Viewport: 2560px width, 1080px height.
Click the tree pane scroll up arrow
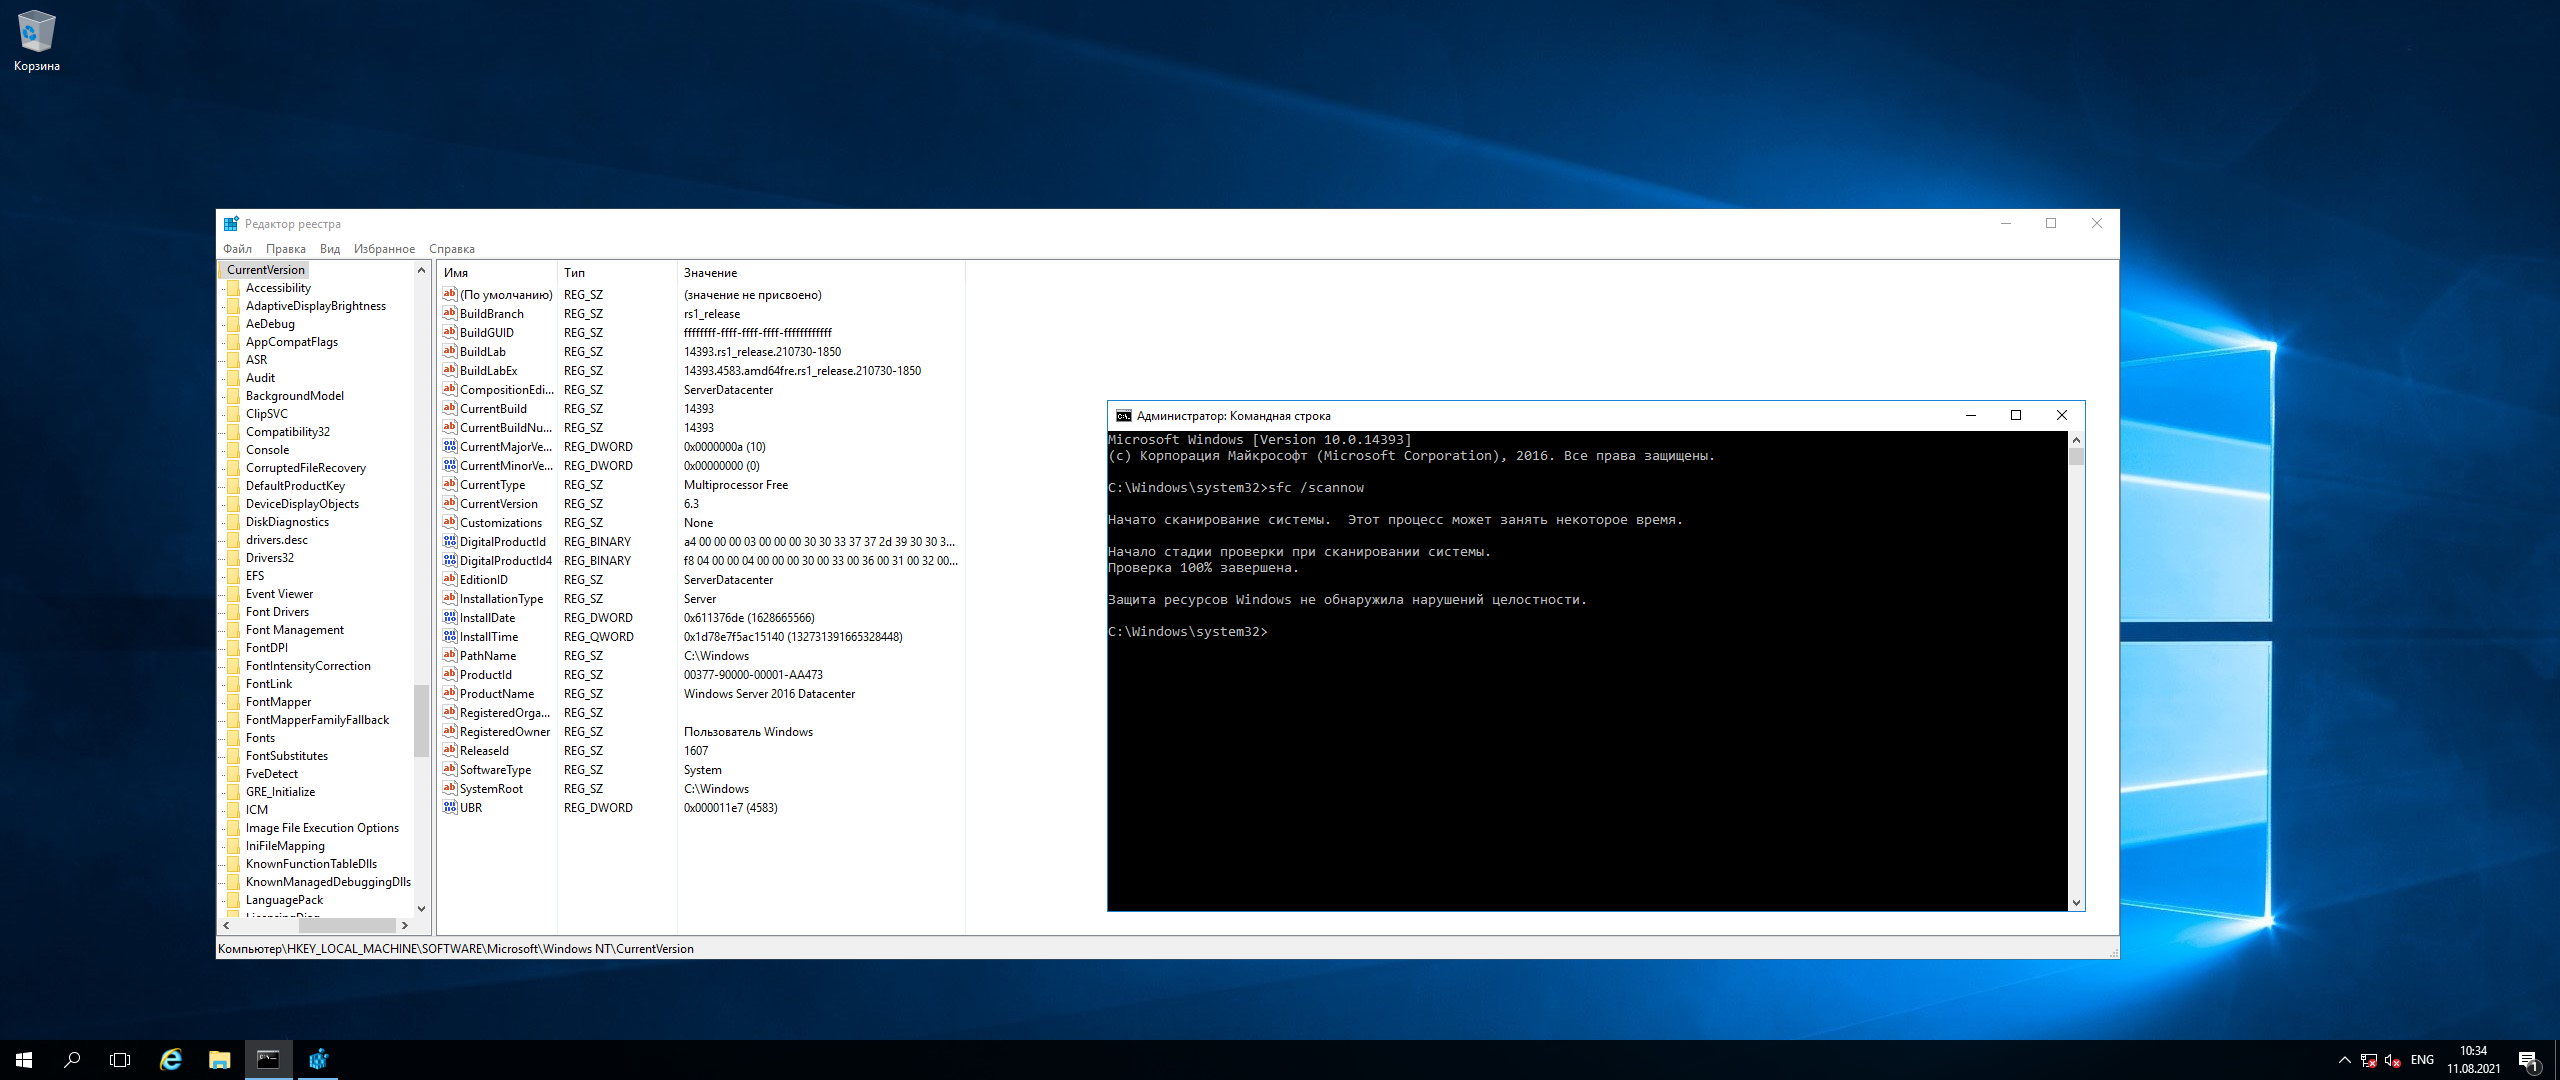421,271
